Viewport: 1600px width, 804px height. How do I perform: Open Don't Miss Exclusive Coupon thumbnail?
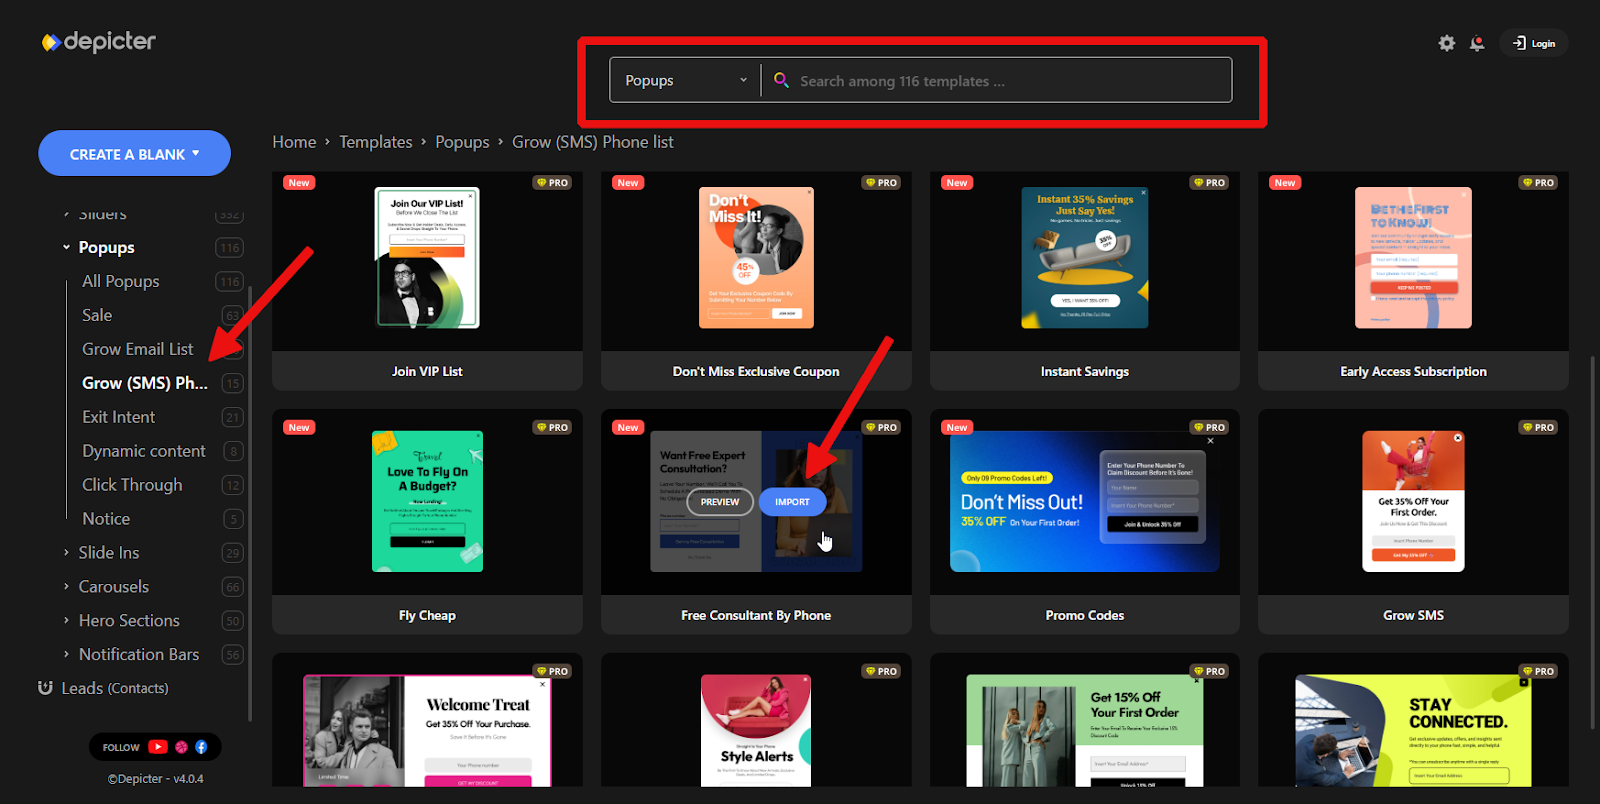756,258
